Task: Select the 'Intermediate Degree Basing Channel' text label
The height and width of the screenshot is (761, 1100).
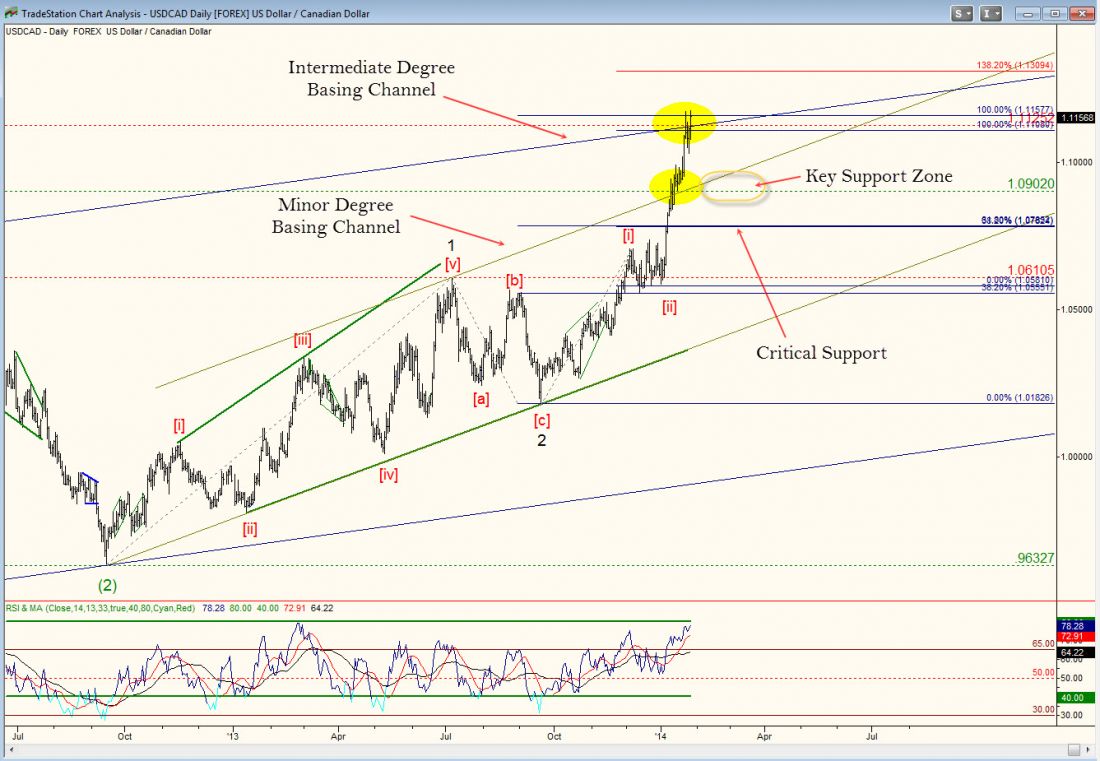Action: 371,79
